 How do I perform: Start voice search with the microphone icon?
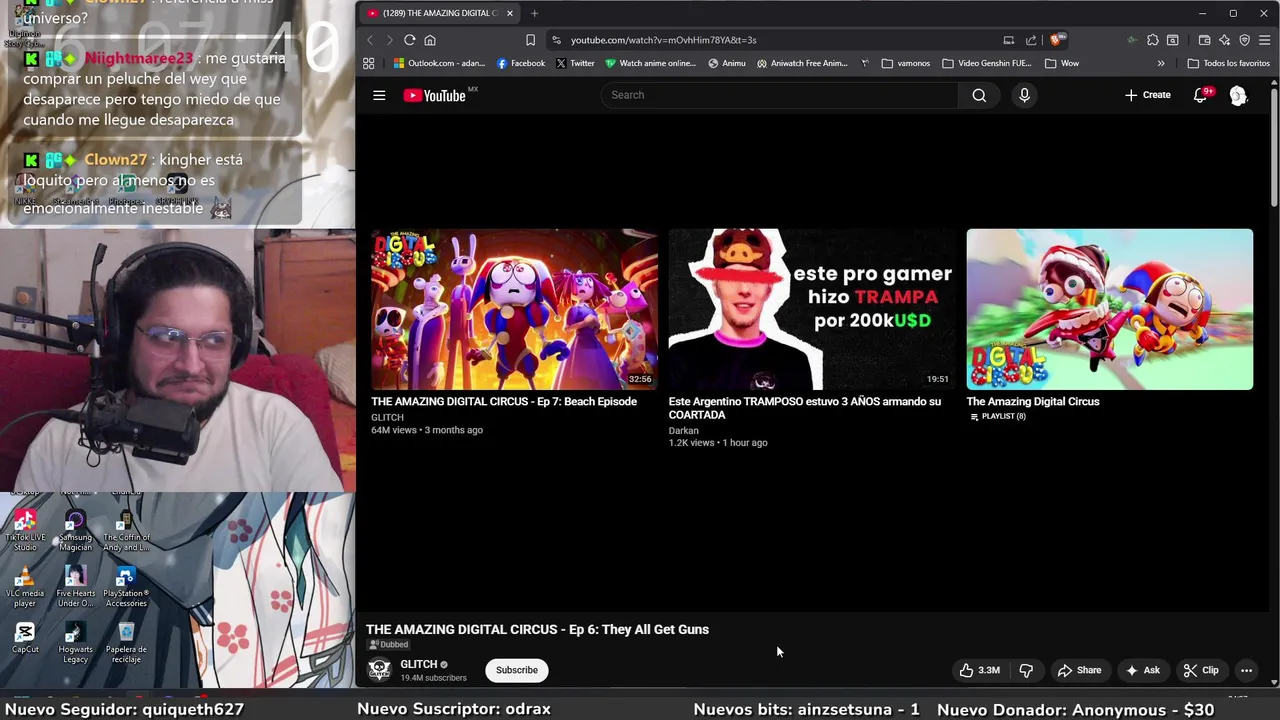[x=1024, y=95]
